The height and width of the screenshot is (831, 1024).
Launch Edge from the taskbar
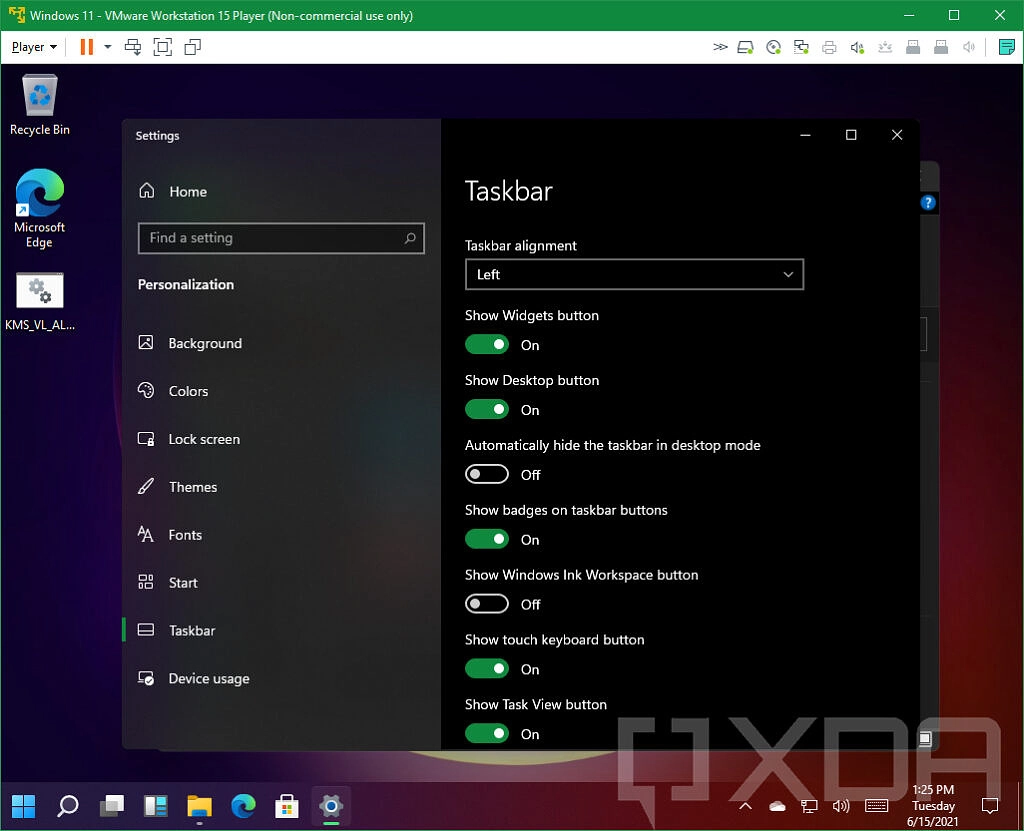(x=244, y=806)
